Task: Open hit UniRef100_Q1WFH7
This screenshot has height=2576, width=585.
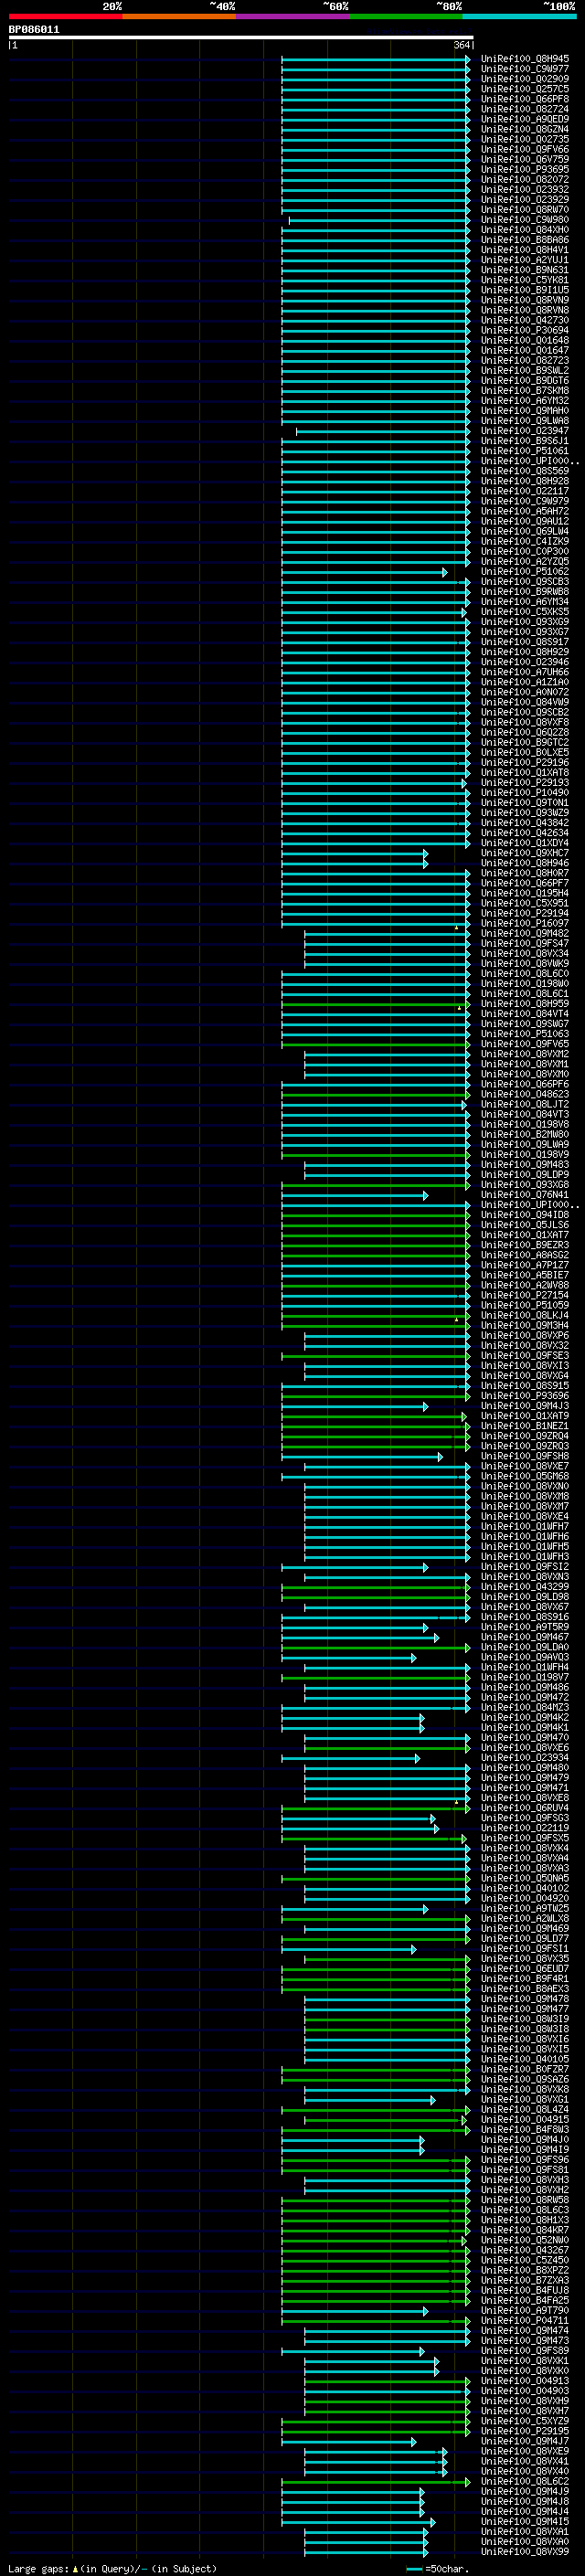Action: click(x=525, y=1527)
